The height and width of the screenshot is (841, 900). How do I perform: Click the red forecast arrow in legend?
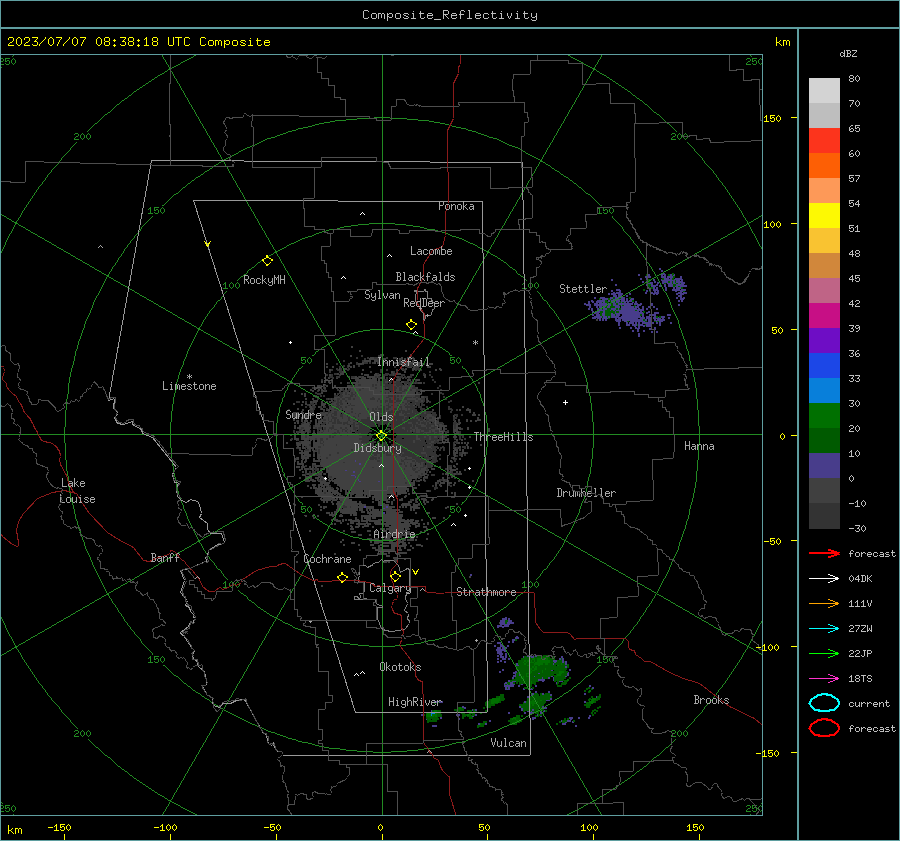click(x=824, y=553)
